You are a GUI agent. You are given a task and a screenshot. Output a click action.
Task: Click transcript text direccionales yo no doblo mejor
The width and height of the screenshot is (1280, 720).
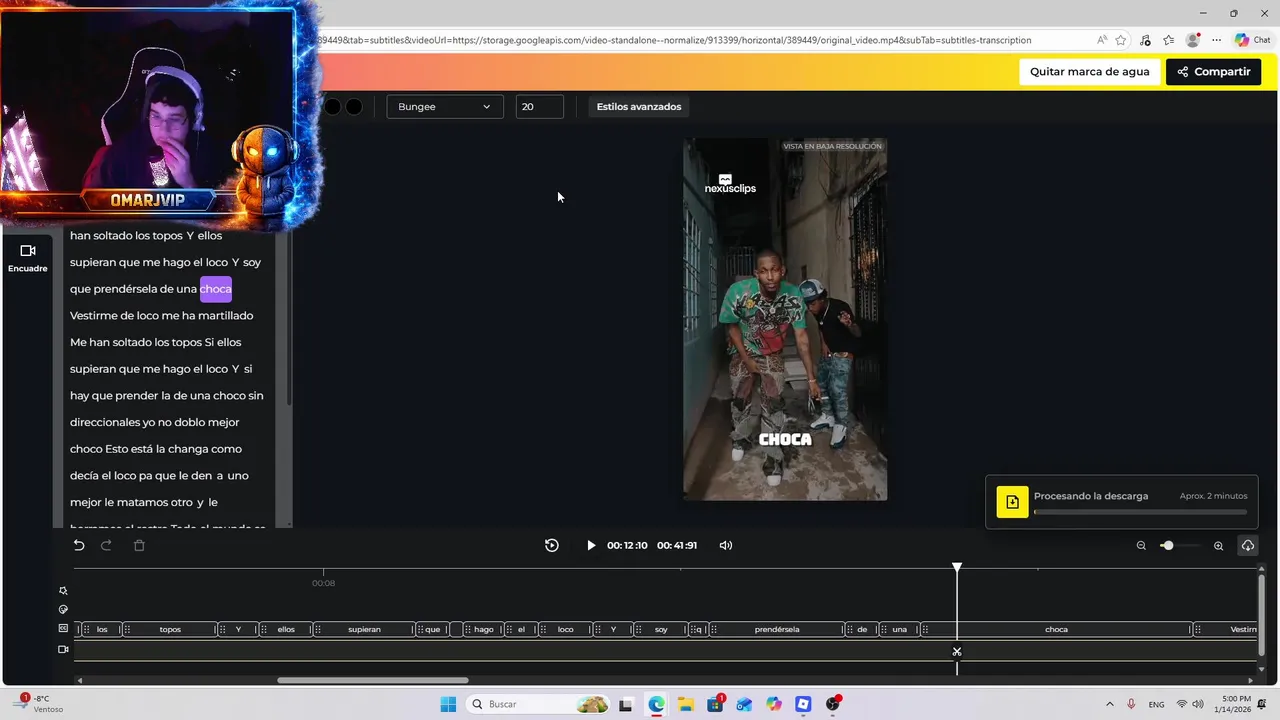point(154,422)
